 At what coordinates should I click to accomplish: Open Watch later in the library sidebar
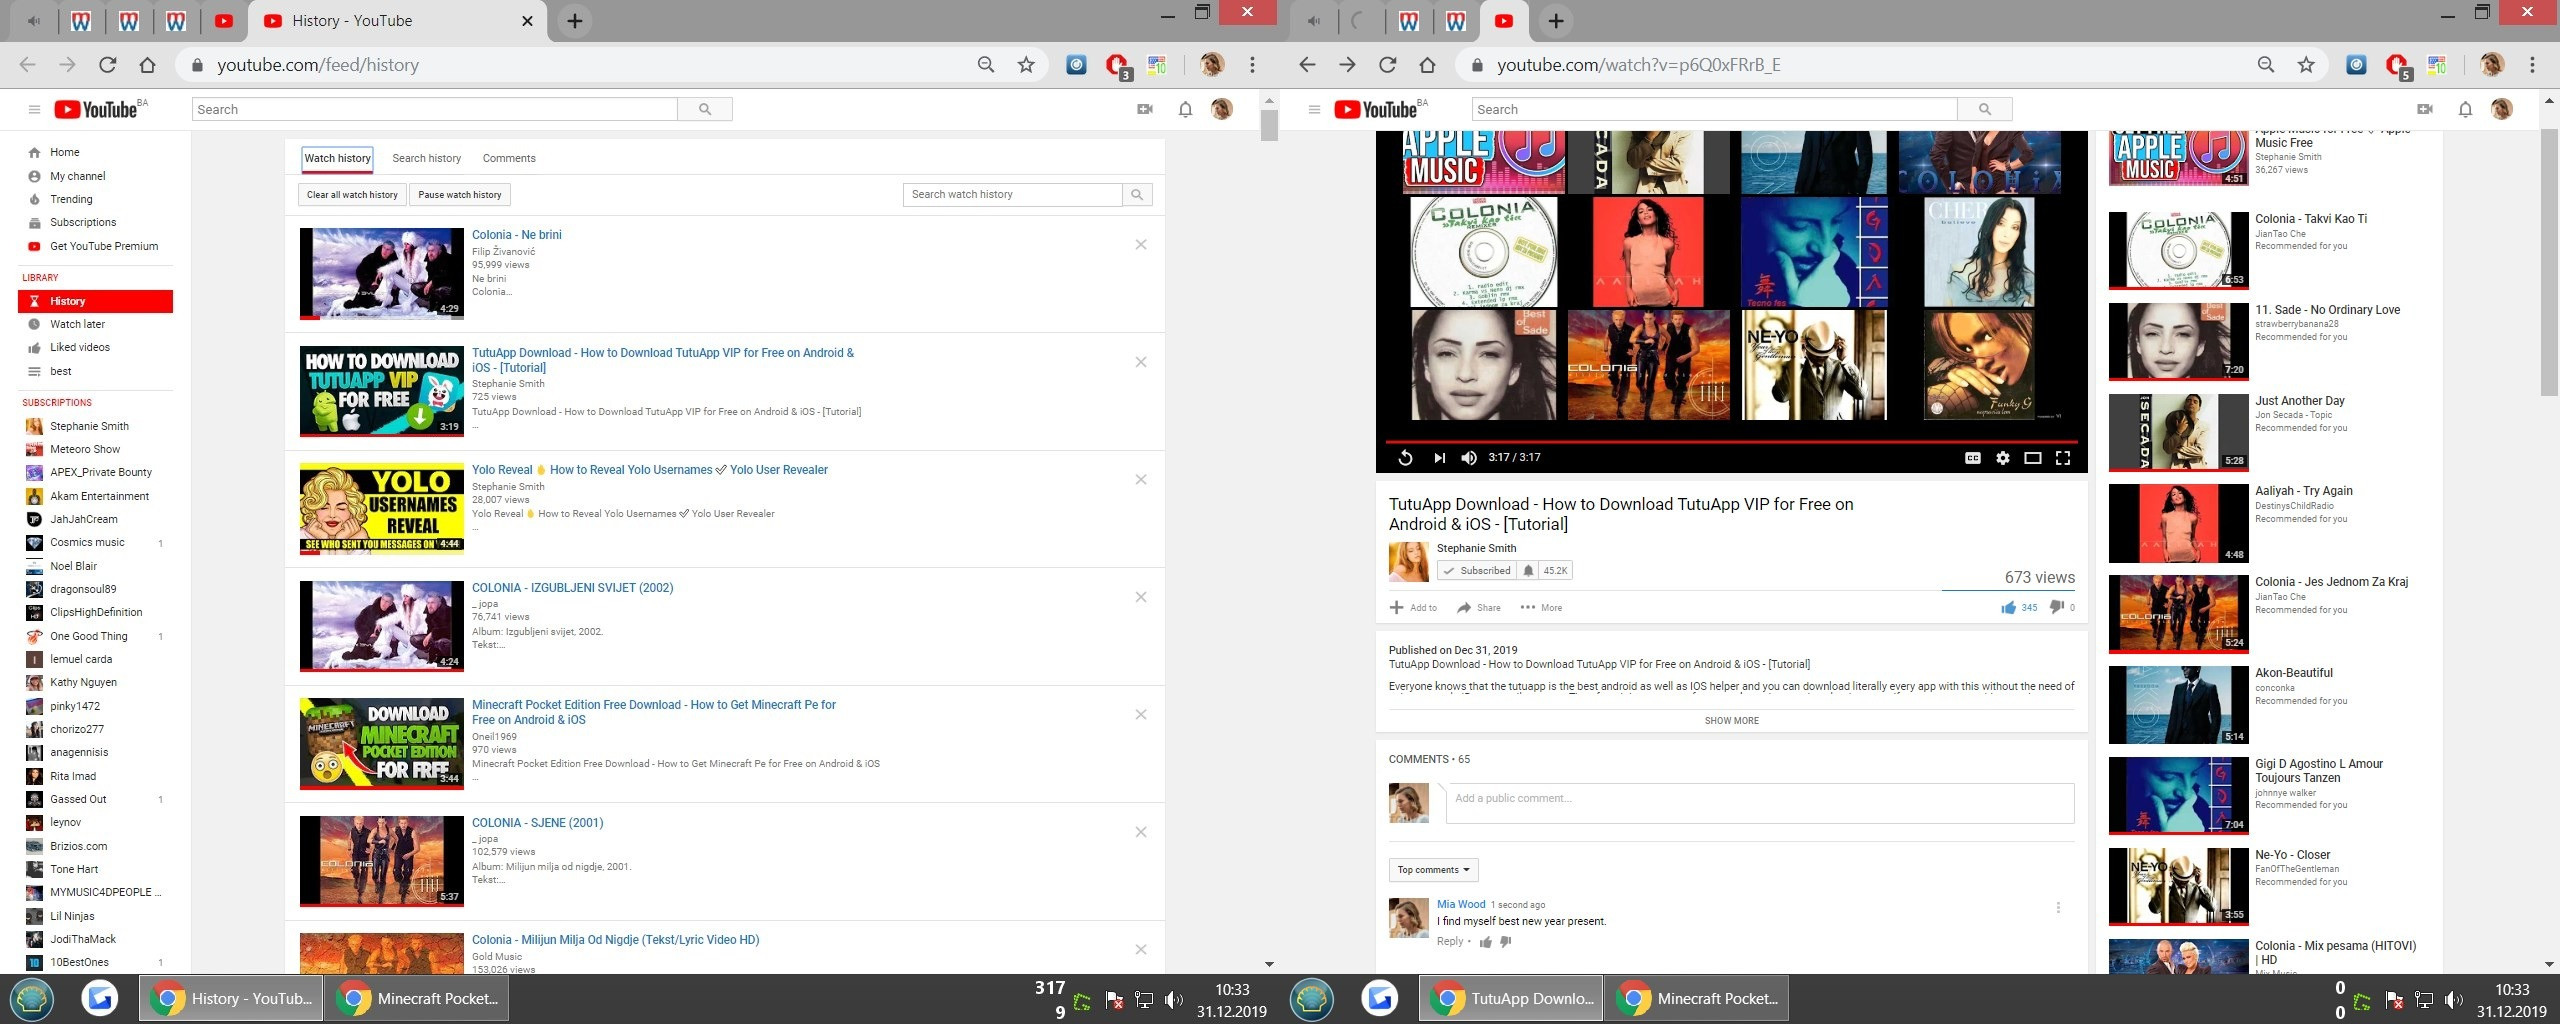tap(77, 324)
